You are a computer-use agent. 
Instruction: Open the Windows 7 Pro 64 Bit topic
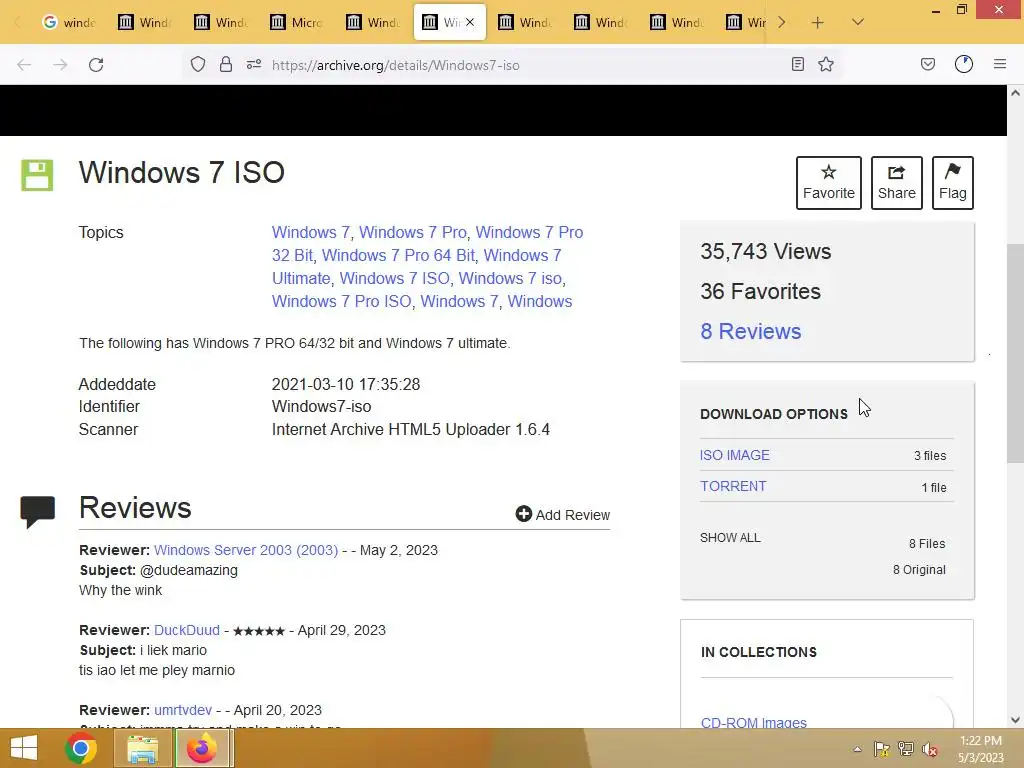[398, 255]
